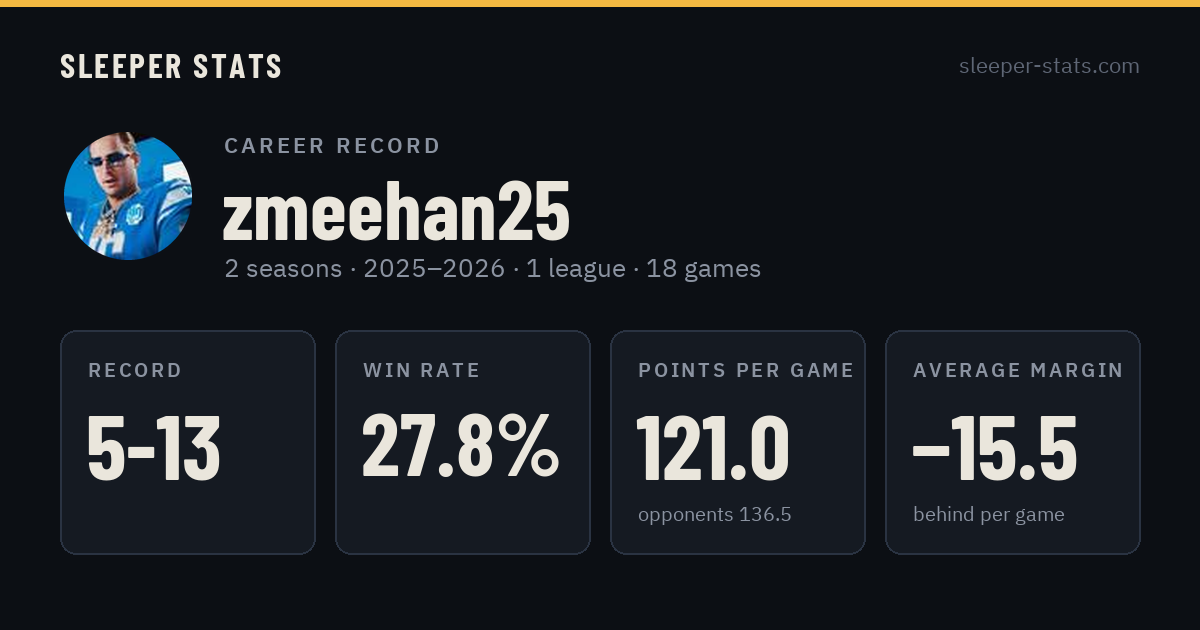The image size is (1200, 630).
Task: Click the 121.0 points value
Action: (x=713, y=449)
